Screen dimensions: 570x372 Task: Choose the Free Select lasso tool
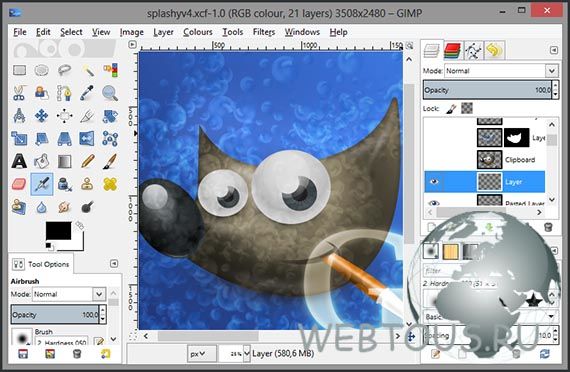(x=64, y=70)
